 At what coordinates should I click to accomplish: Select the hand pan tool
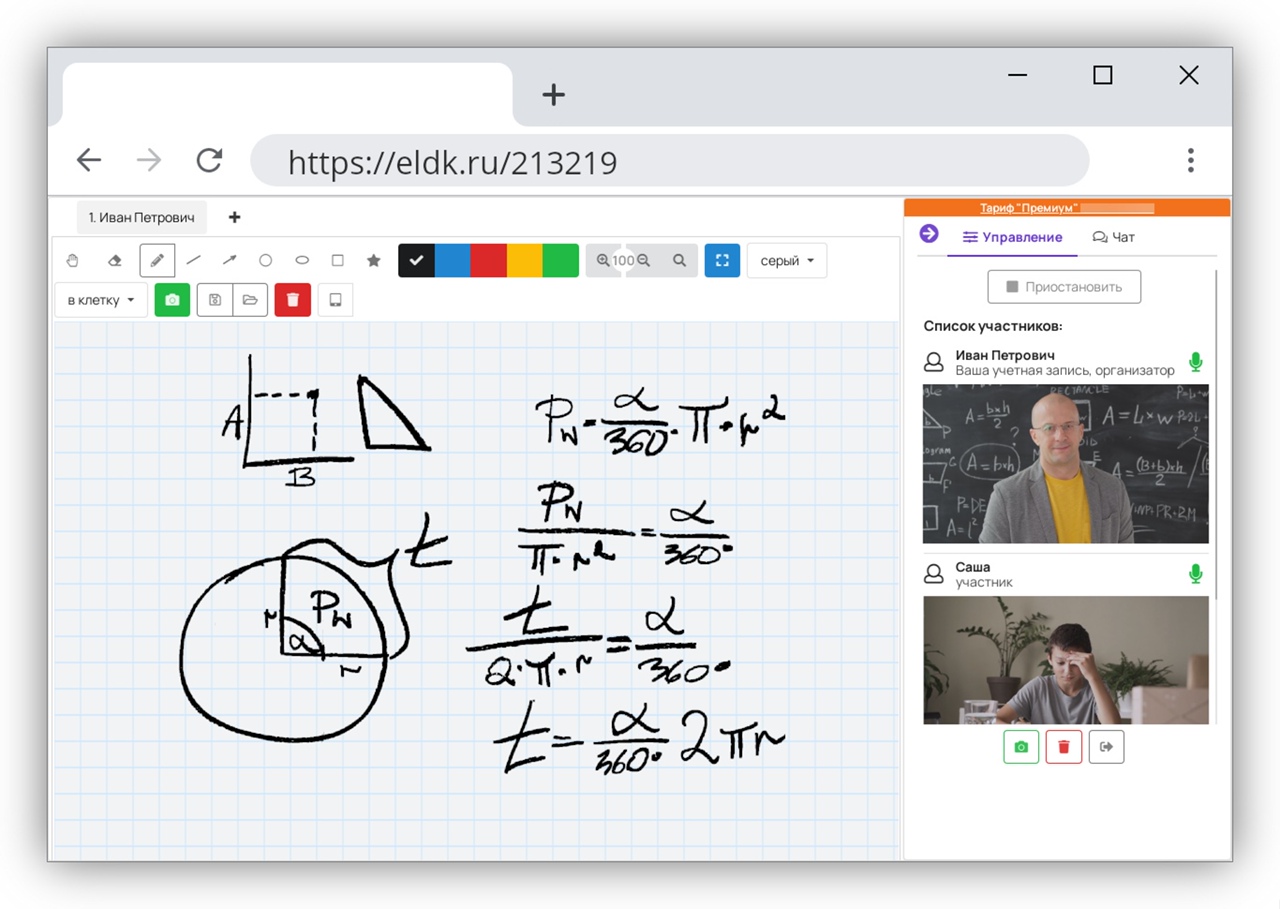72,261
